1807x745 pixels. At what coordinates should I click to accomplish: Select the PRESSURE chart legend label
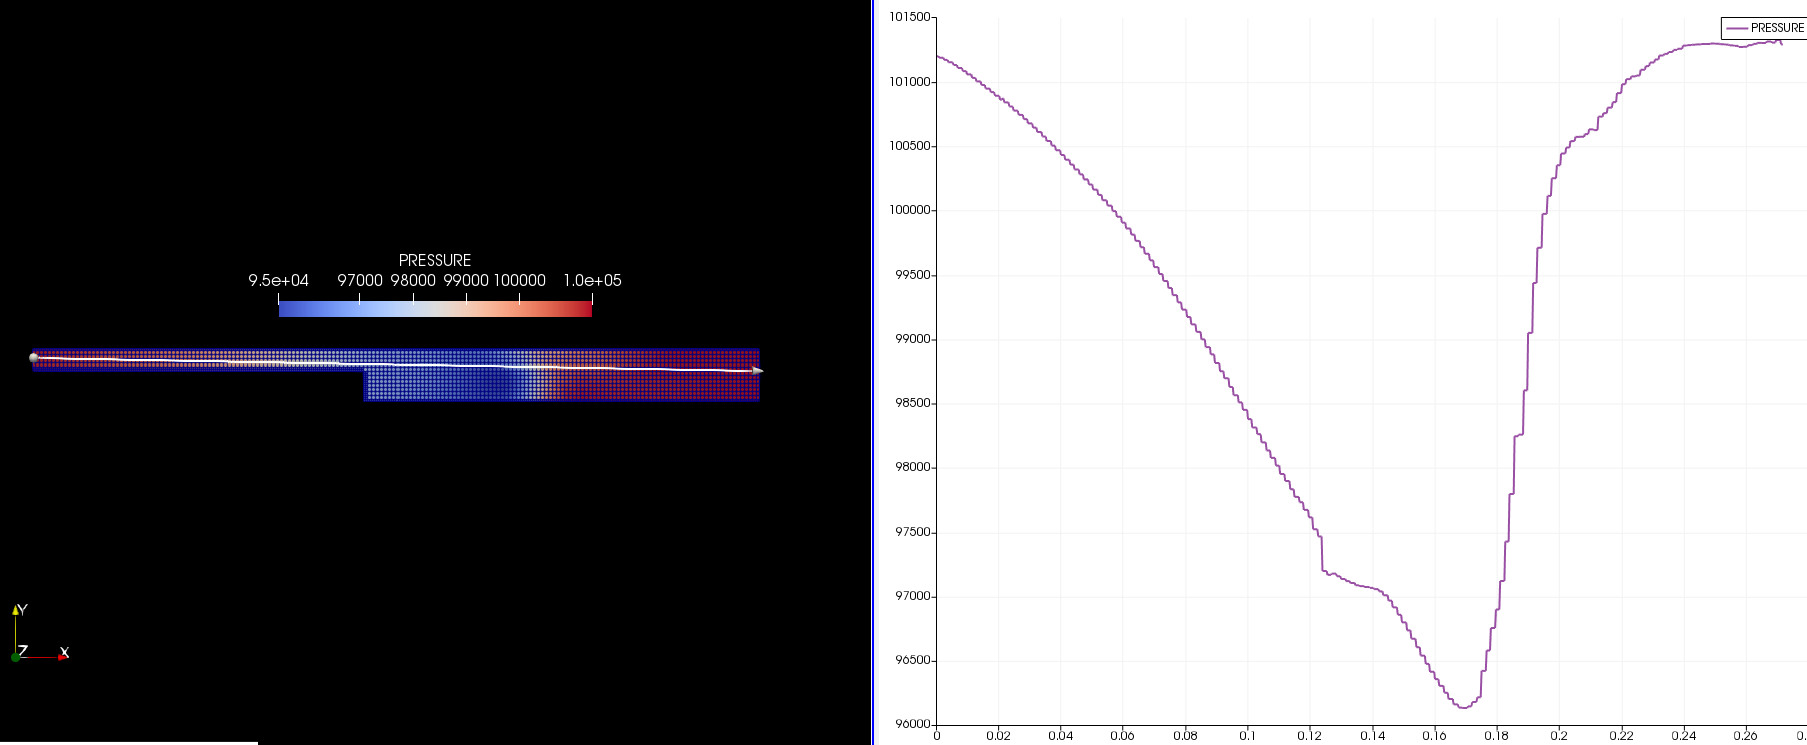click(x=1777, y=28)
